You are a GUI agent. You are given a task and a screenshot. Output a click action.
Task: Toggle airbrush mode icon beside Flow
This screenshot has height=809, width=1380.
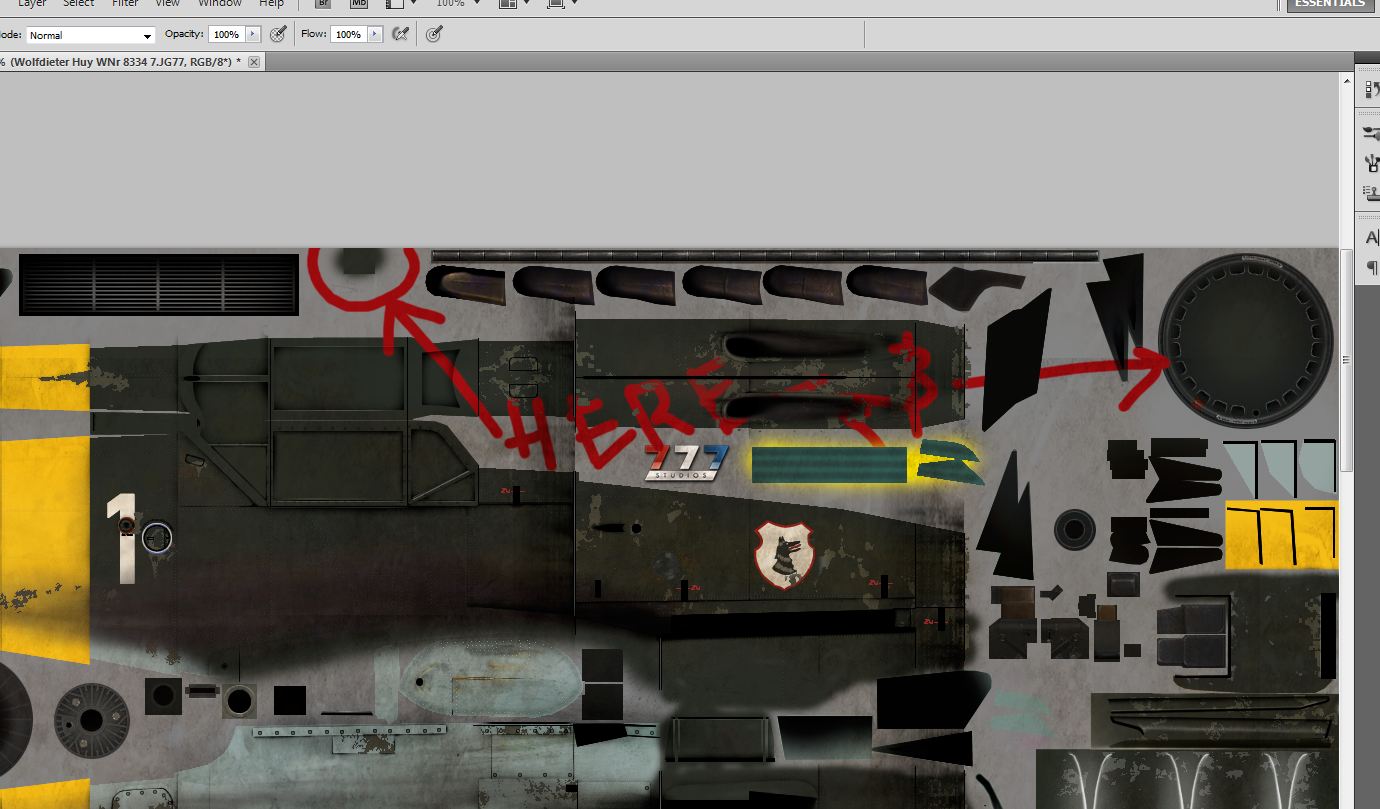click(x=401, y=34)
